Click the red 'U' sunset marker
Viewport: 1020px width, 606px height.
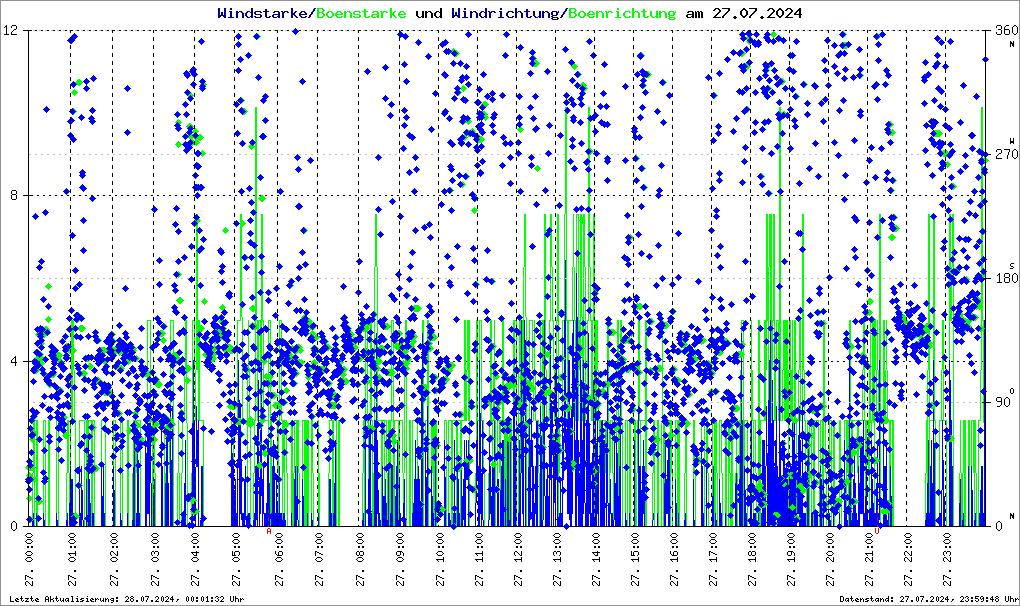tap(877, 531)
